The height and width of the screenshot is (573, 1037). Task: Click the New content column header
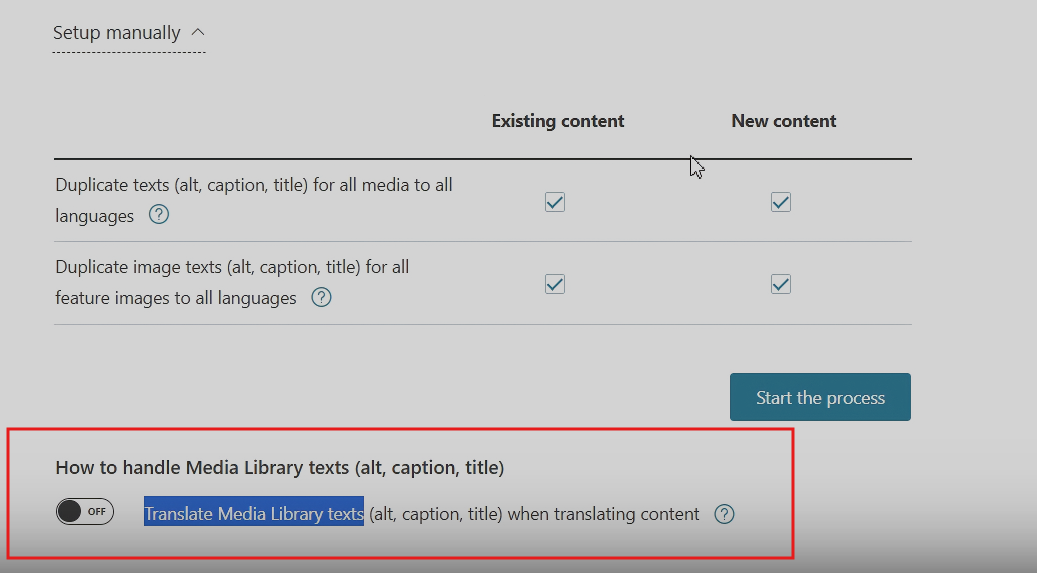pyautogui.click(x=784, y=121)
